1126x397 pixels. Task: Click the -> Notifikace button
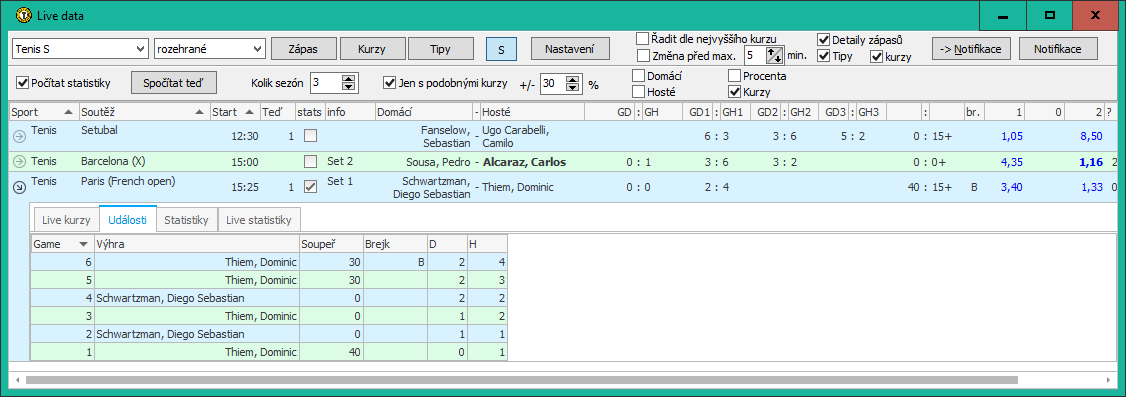point(972,49)
